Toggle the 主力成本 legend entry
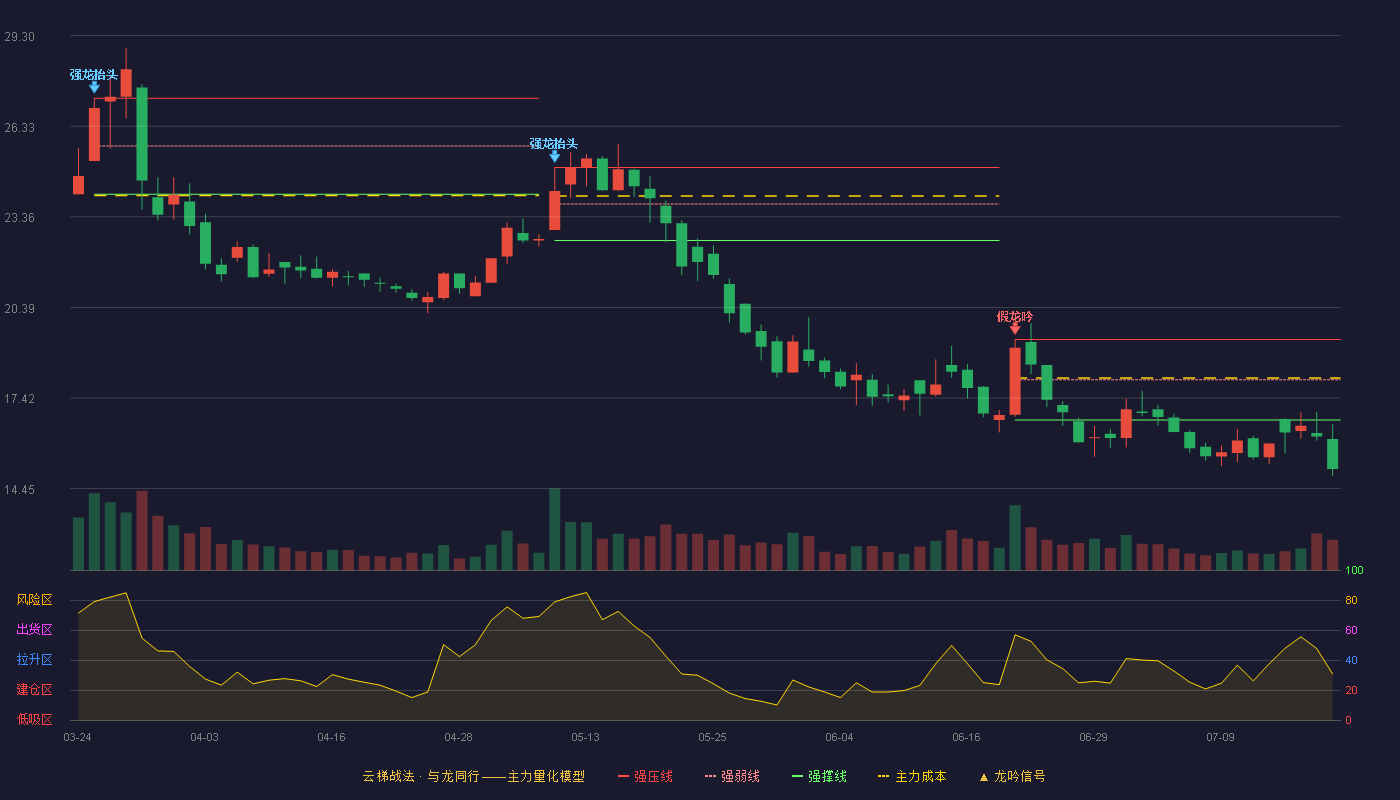Screen dimensions: 1400x800 [920, 777]
